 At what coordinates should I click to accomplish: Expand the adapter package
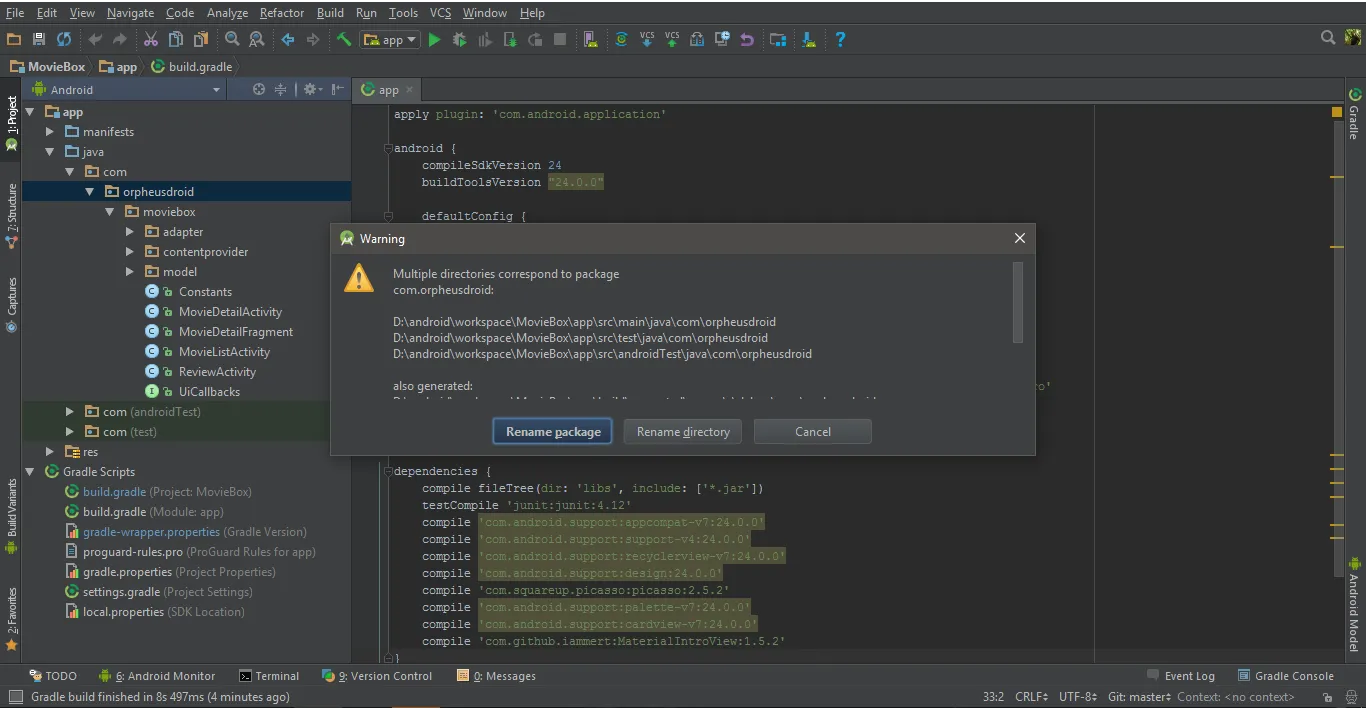click(130, 231)
